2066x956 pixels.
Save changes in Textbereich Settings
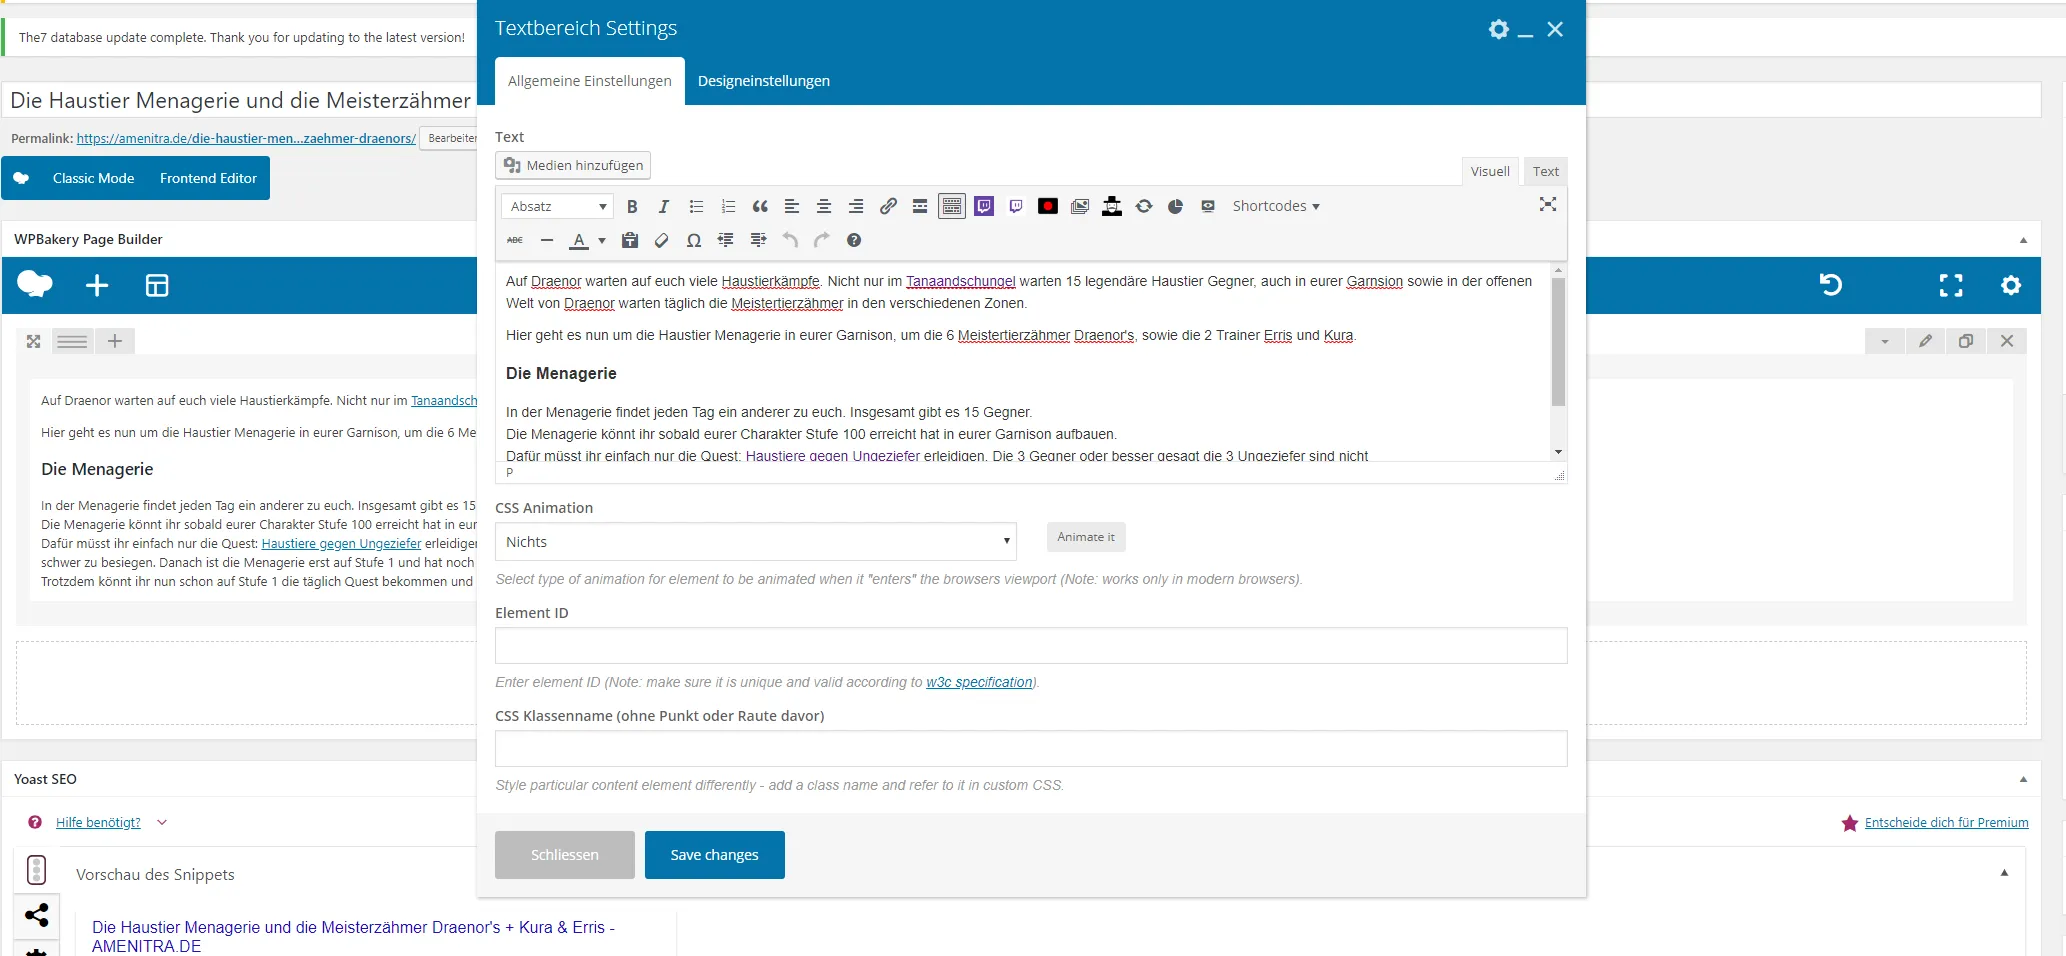click(715, 855)
